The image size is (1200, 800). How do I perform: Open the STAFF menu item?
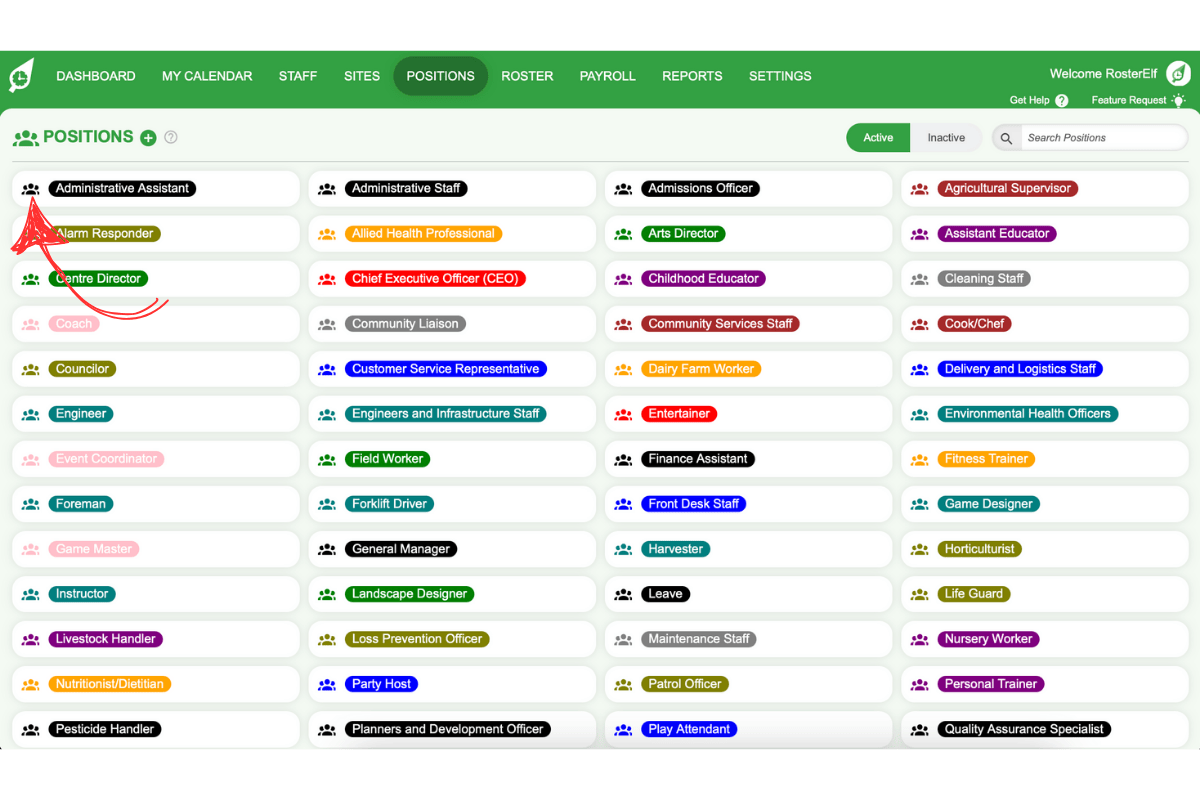click(x=297, y=75)
